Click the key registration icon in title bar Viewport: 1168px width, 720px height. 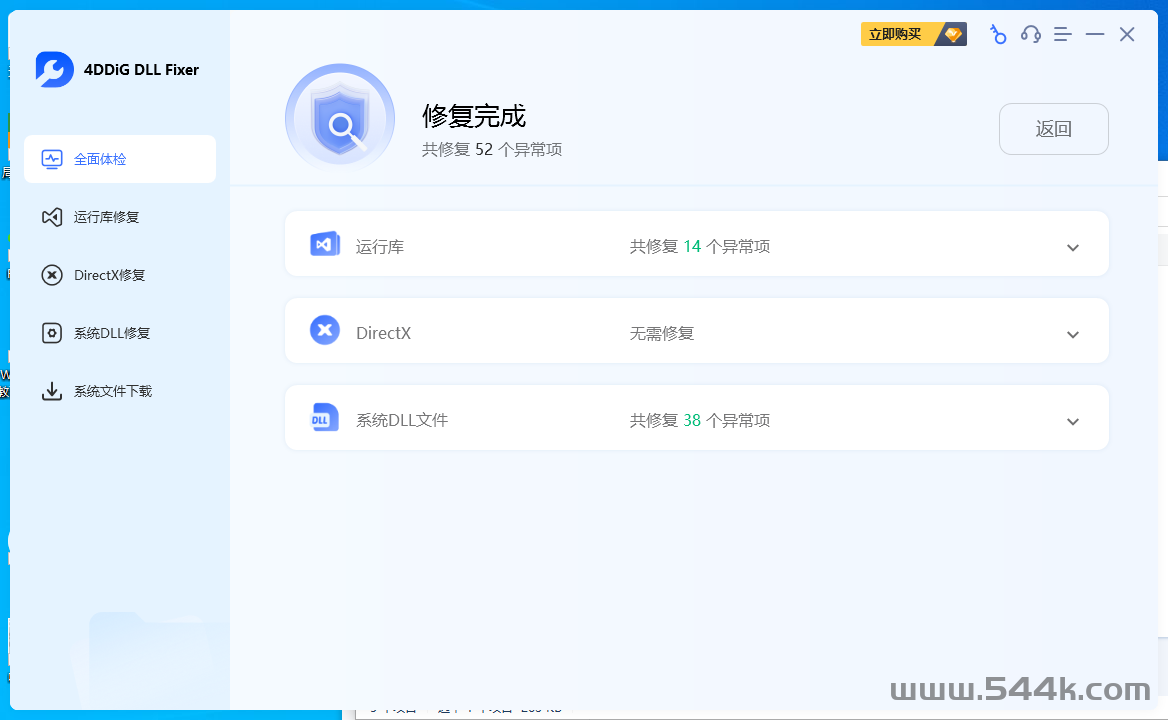click(x=997, y=35)
